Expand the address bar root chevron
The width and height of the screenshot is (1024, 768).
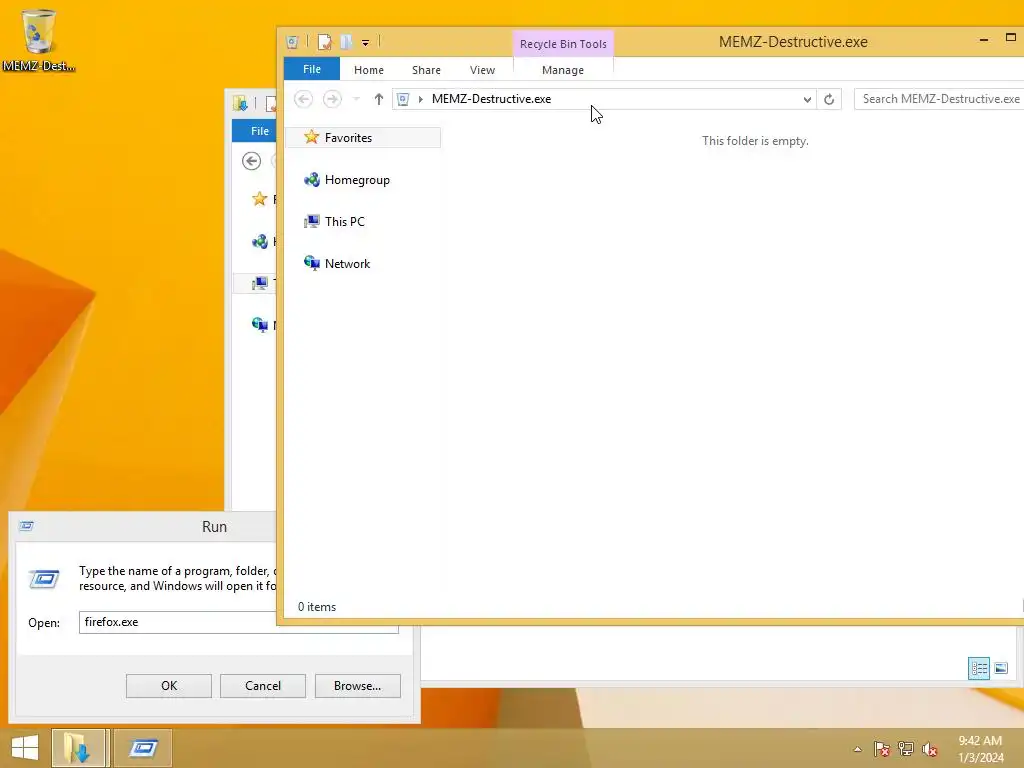click(x=421, y=99)
